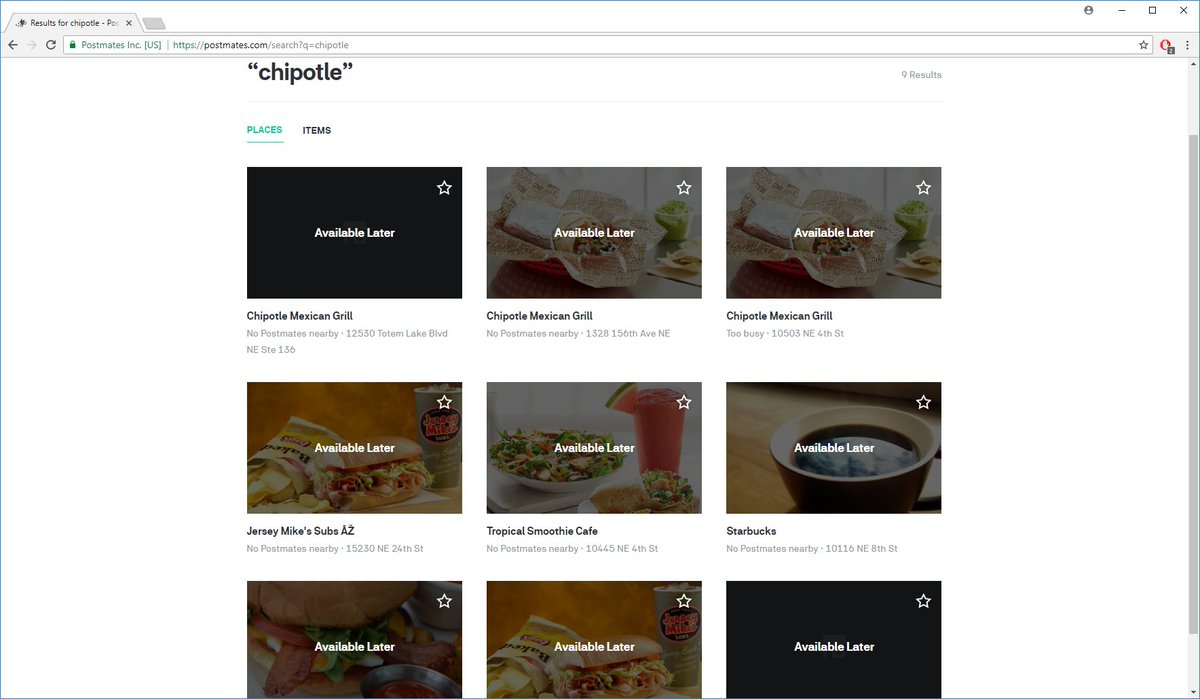The width and height of the screenshot is (1200, 699).
Task: Open the Chipotle image at 10503 NE 4th St
Action: pyautogui.click(x=833, y=232)
